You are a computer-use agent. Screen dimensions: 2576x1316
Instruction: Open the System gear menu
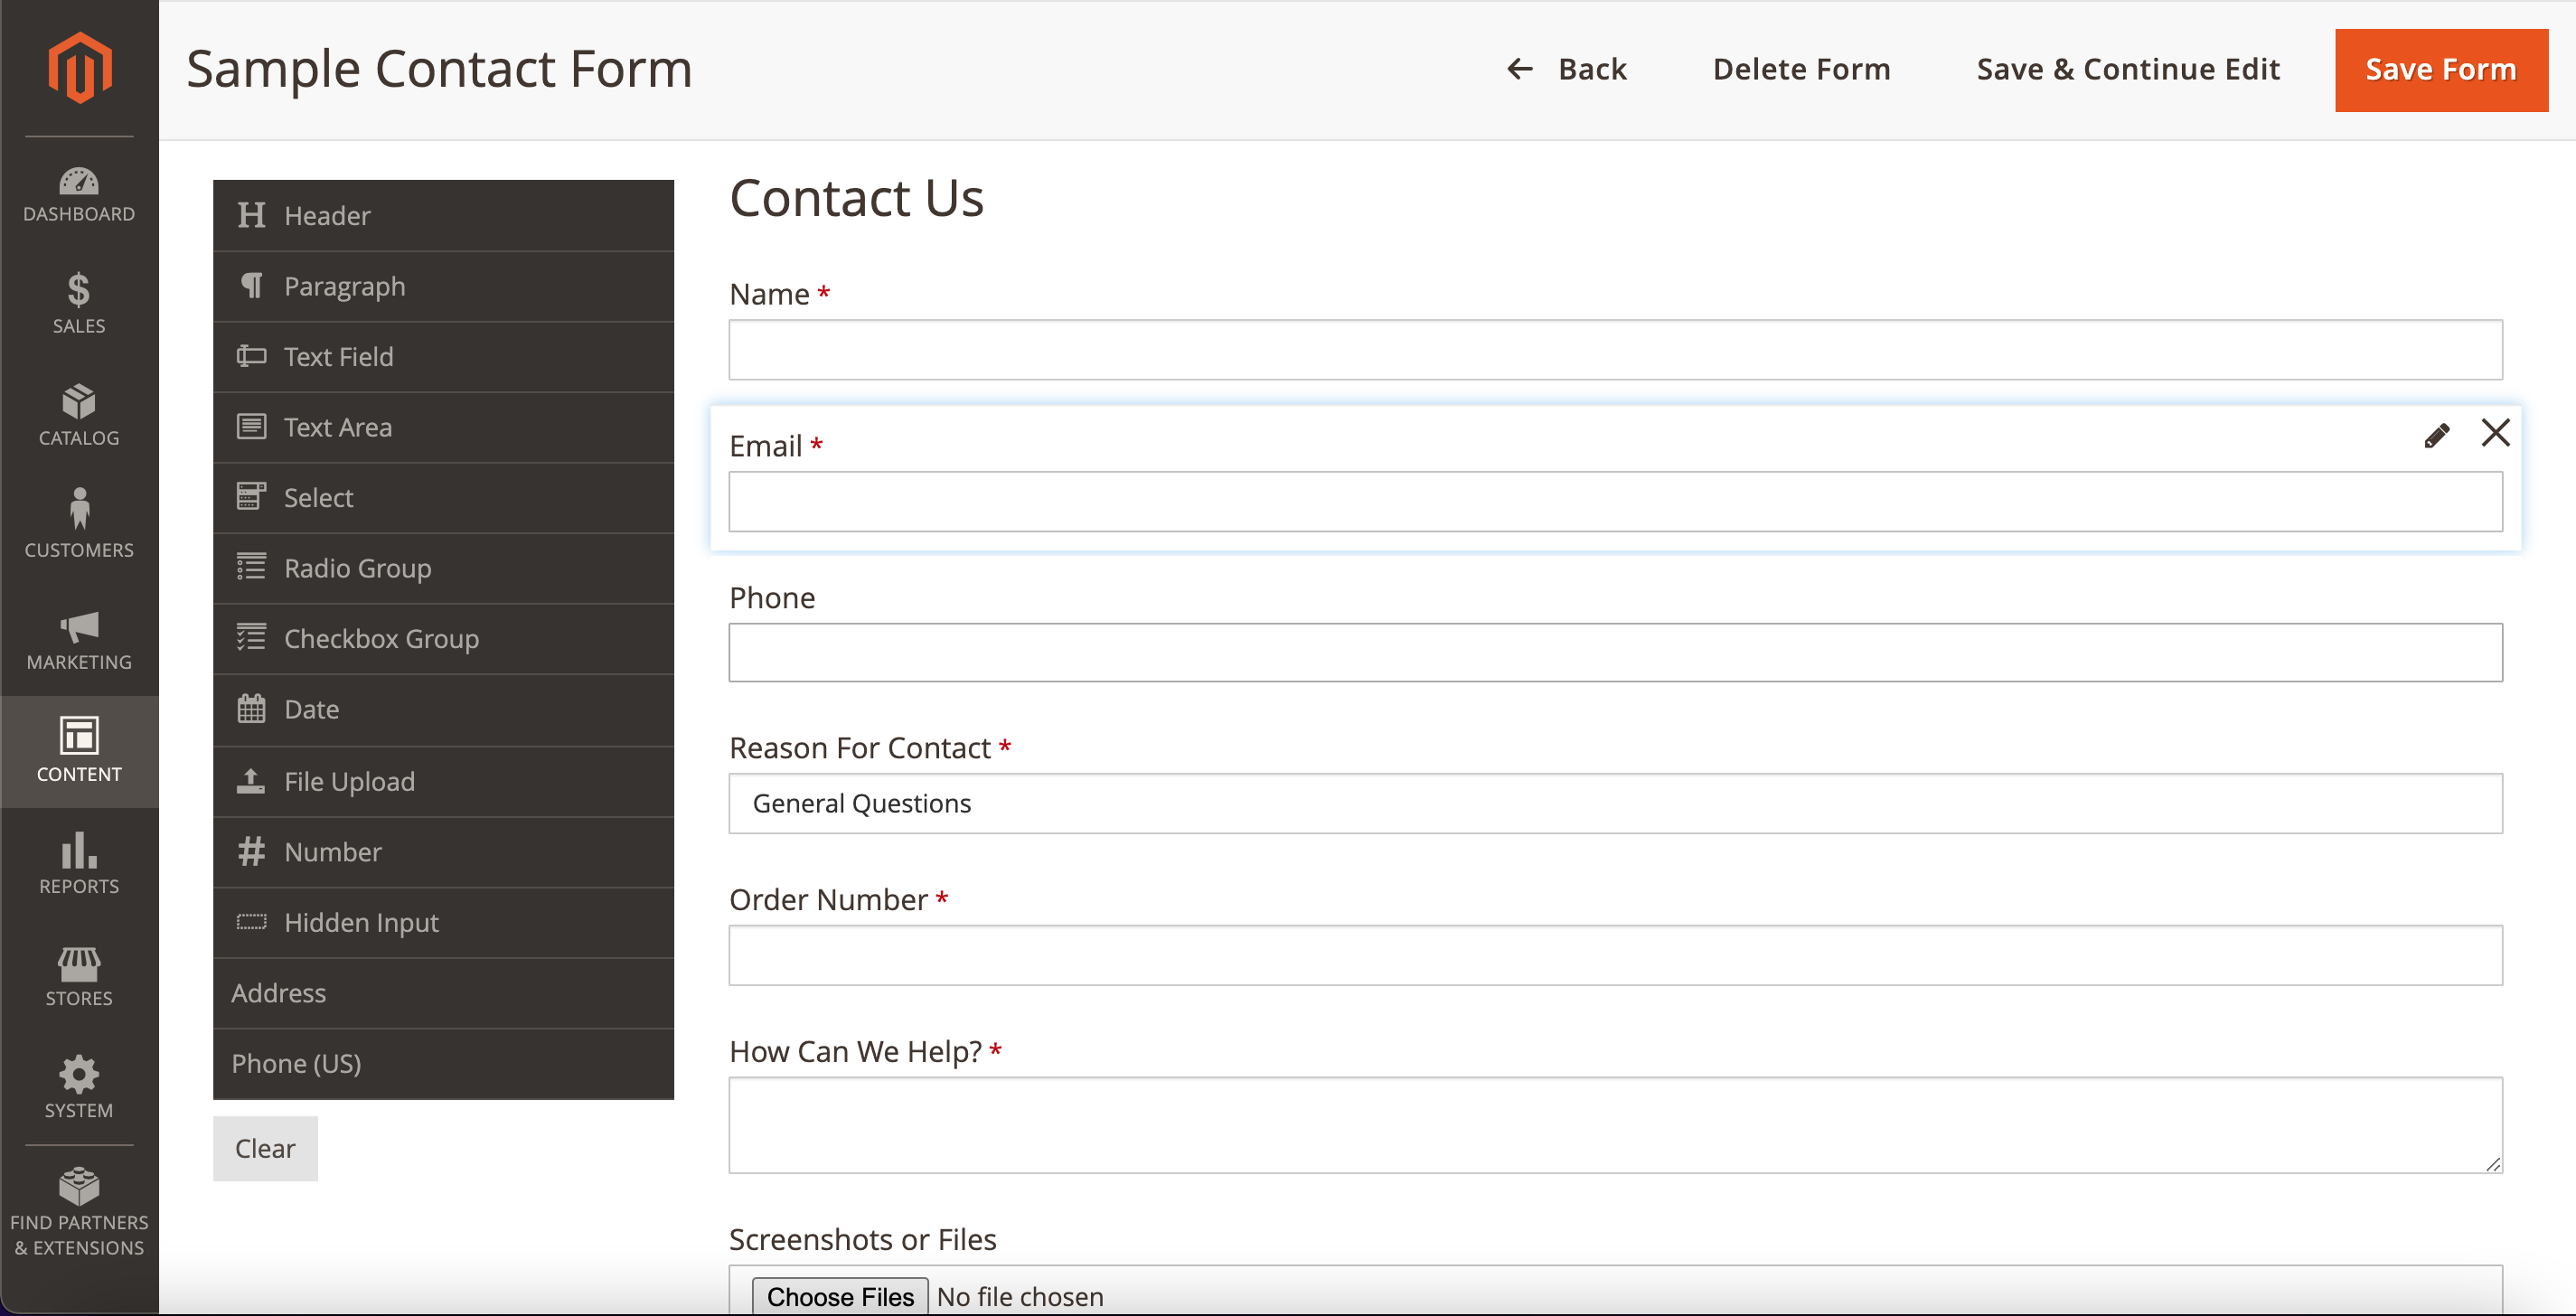point(79,1088)
